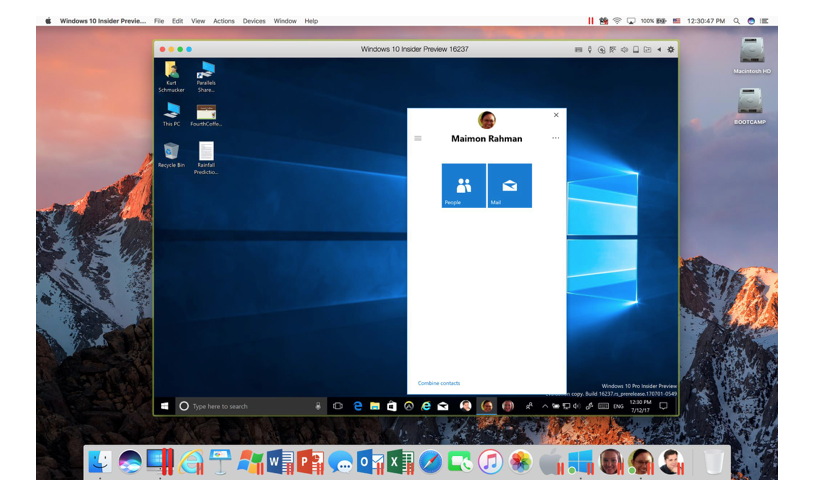Select the This PC desktop icon
This screenshot has height=498, width=820.
coord(172,115)
